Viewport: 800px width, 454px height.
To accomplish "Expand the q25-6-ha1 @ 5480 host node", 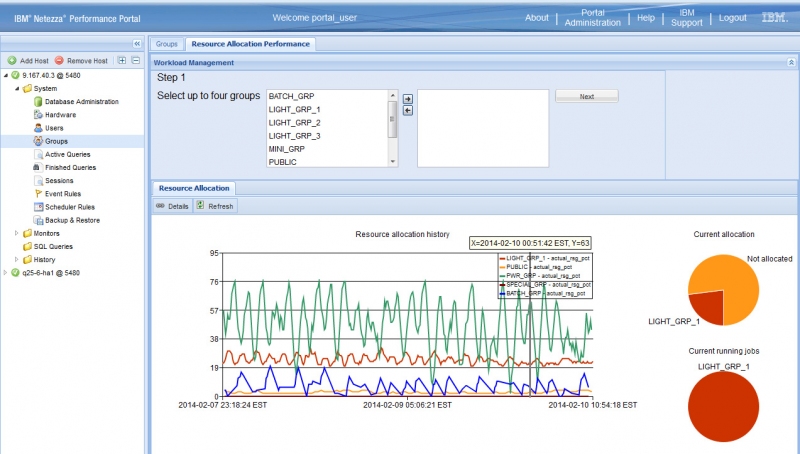I will pyautogui.click(x=6, y=272).
